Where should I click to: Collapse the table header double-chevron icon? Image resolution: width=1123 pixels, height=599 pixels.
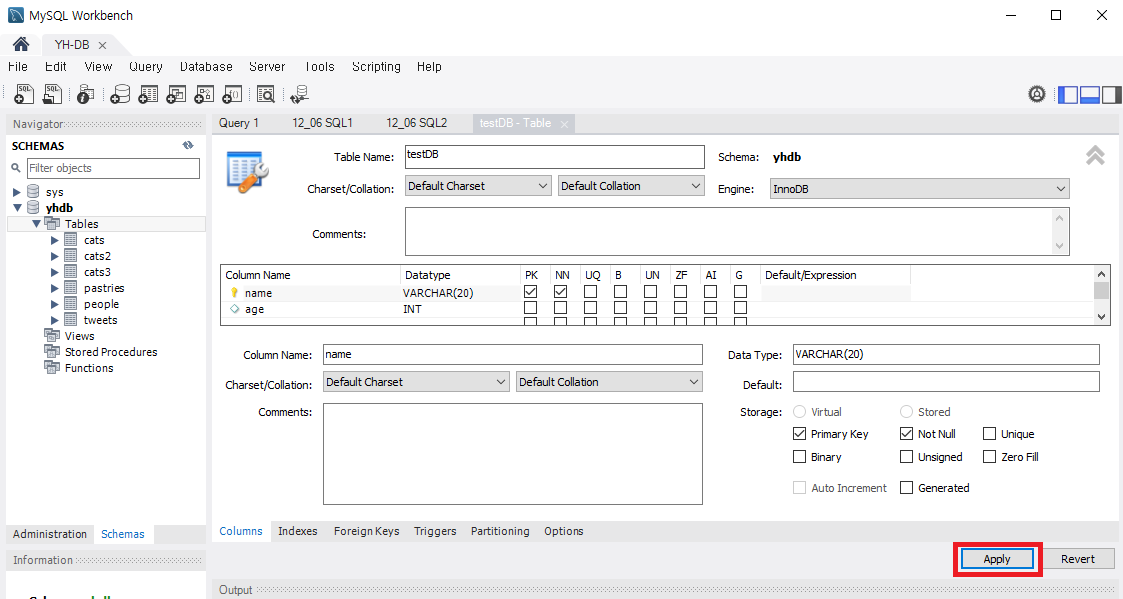point(1095,155)
